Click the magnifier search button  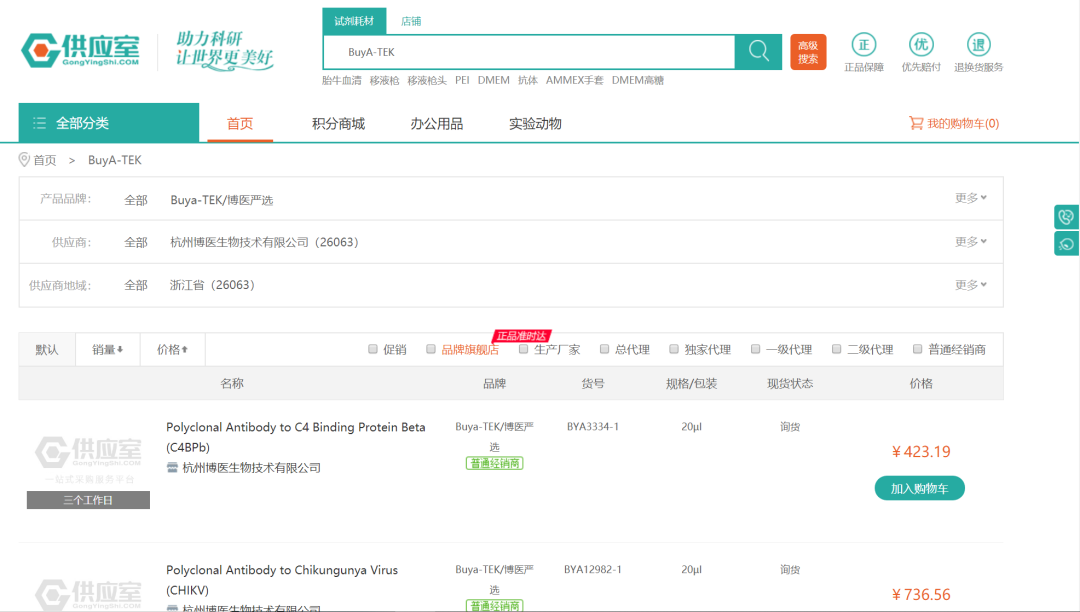tap(758, 52)
